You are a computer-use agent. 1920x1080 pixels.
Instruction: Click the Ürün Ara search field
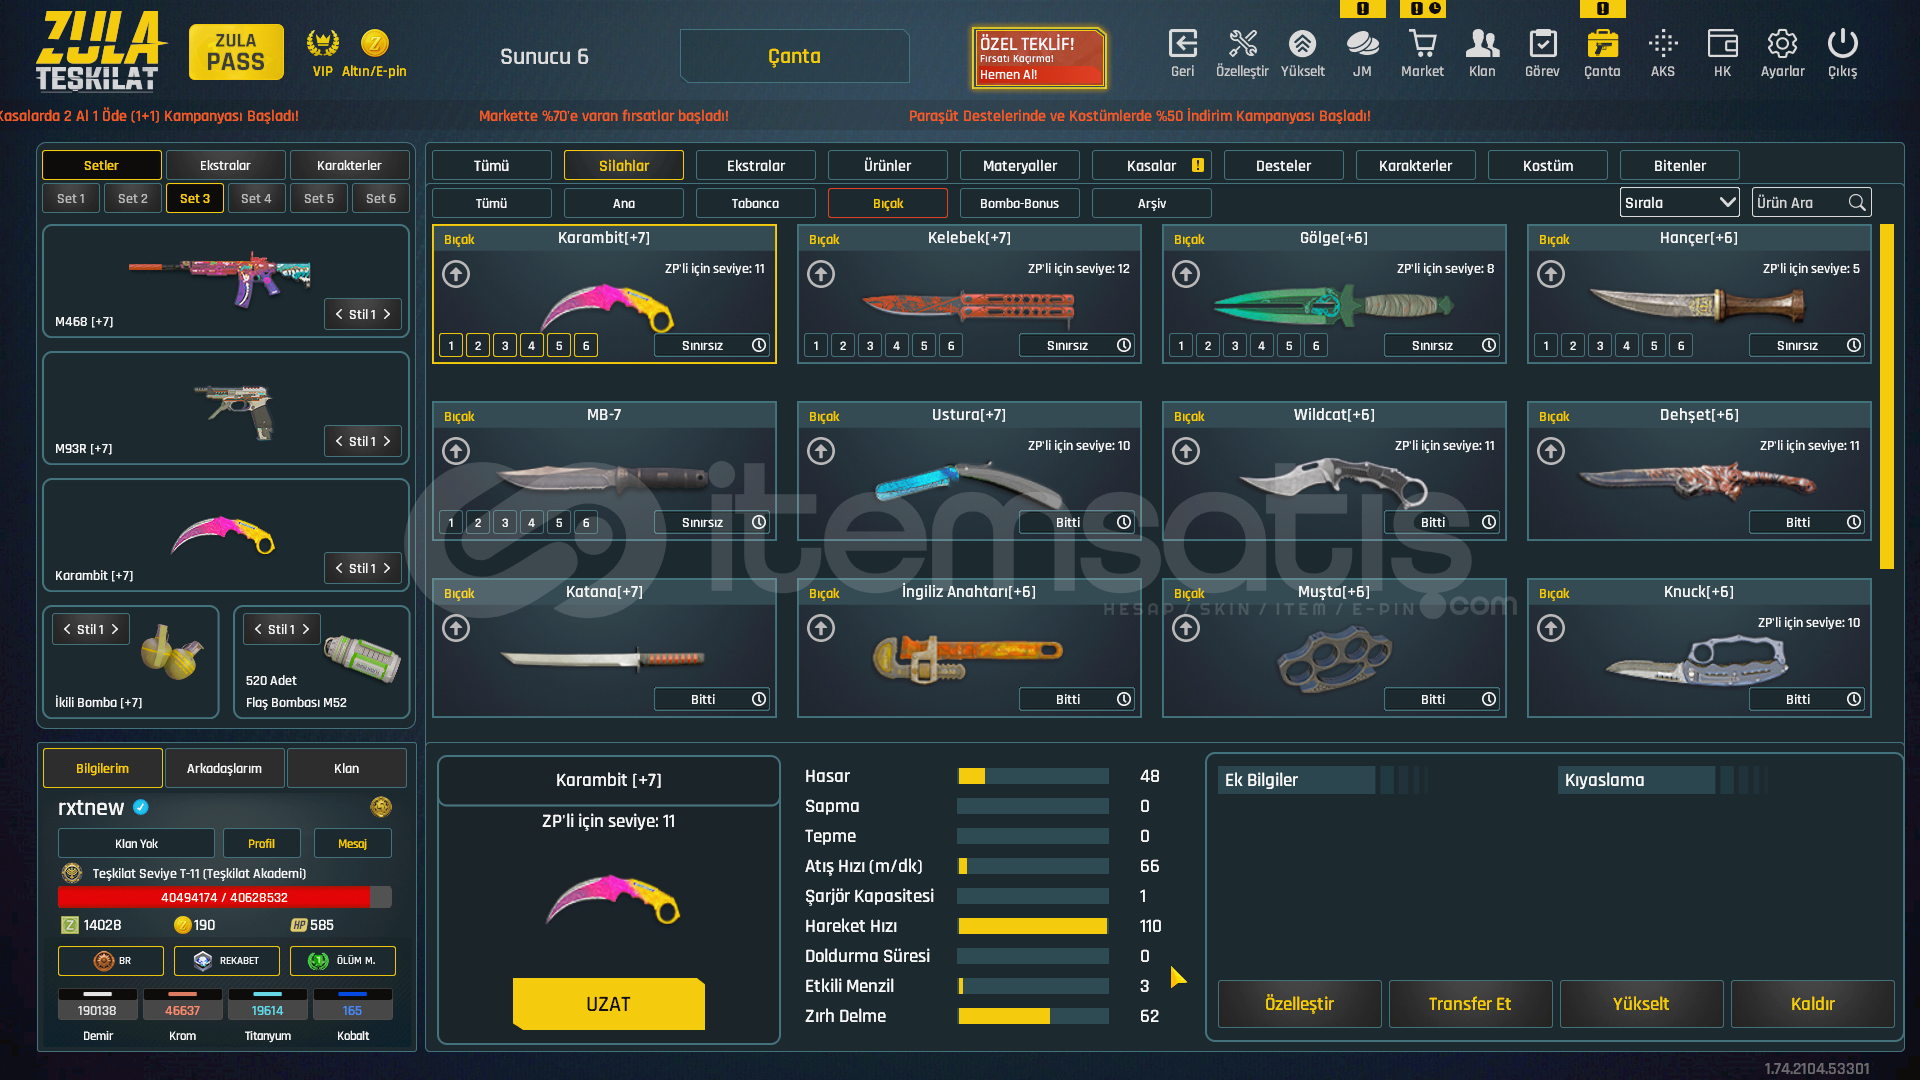point(1800,203)
